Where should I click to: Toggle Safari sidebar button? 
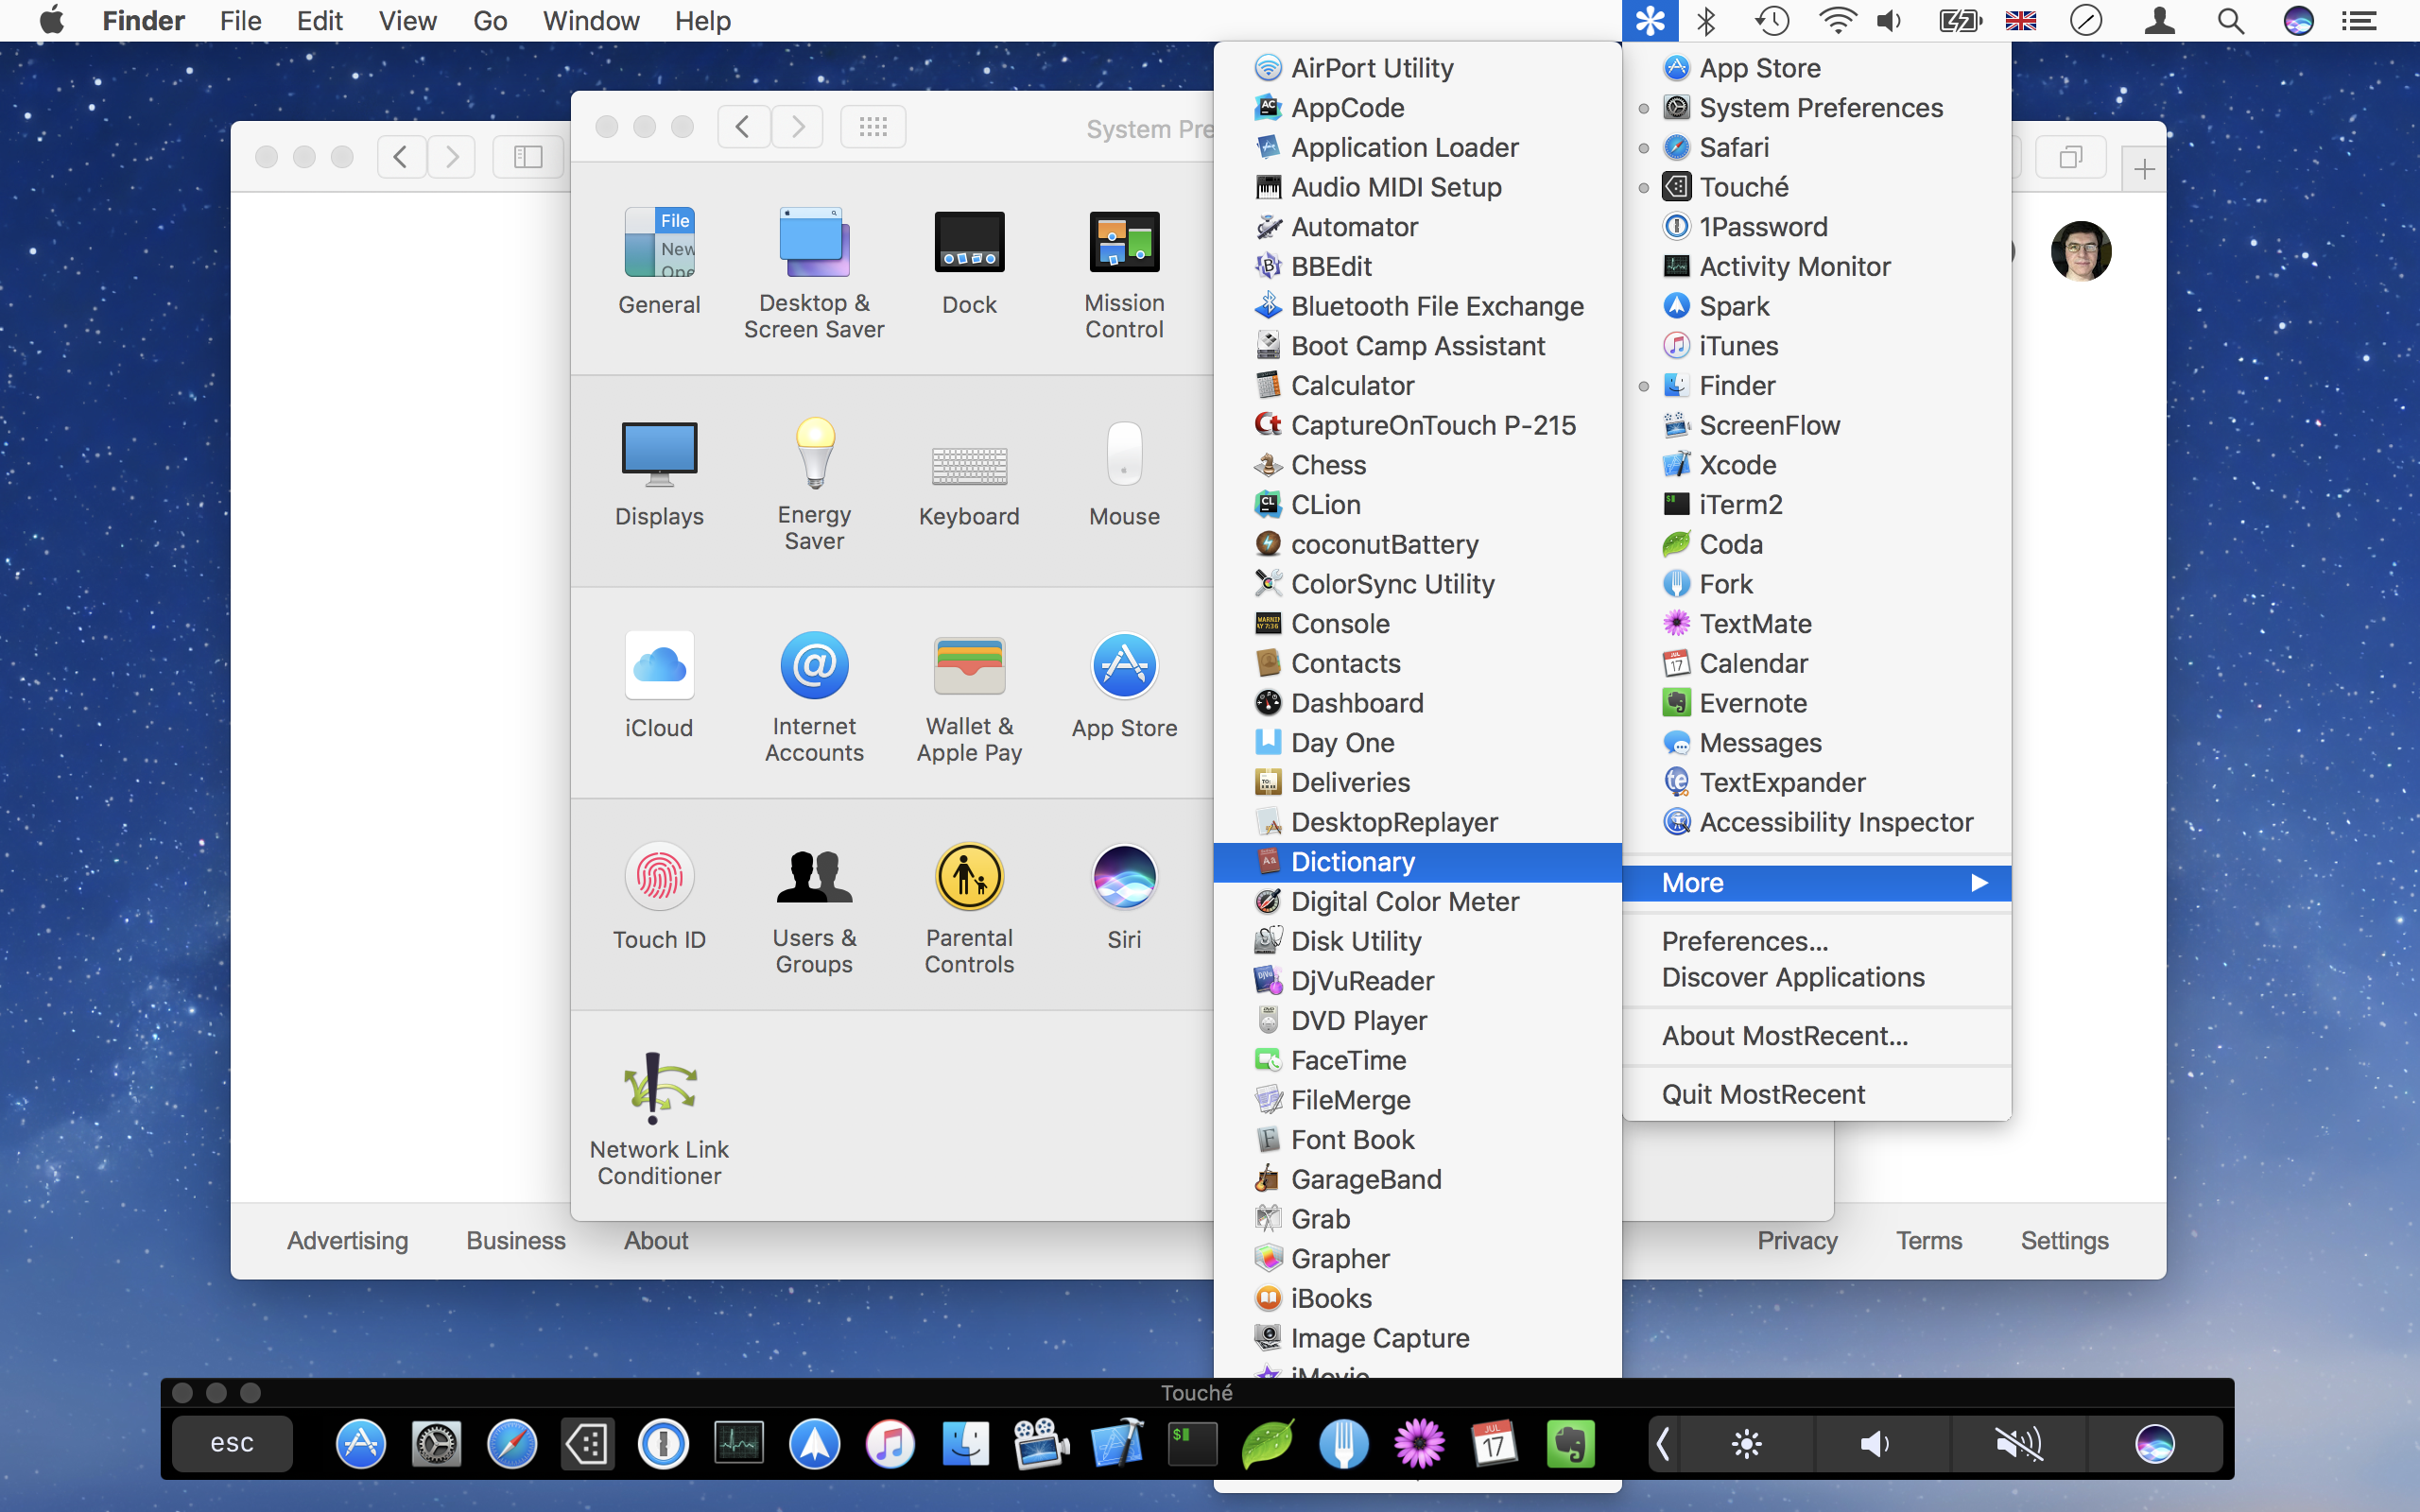click(x=527, y=157)
